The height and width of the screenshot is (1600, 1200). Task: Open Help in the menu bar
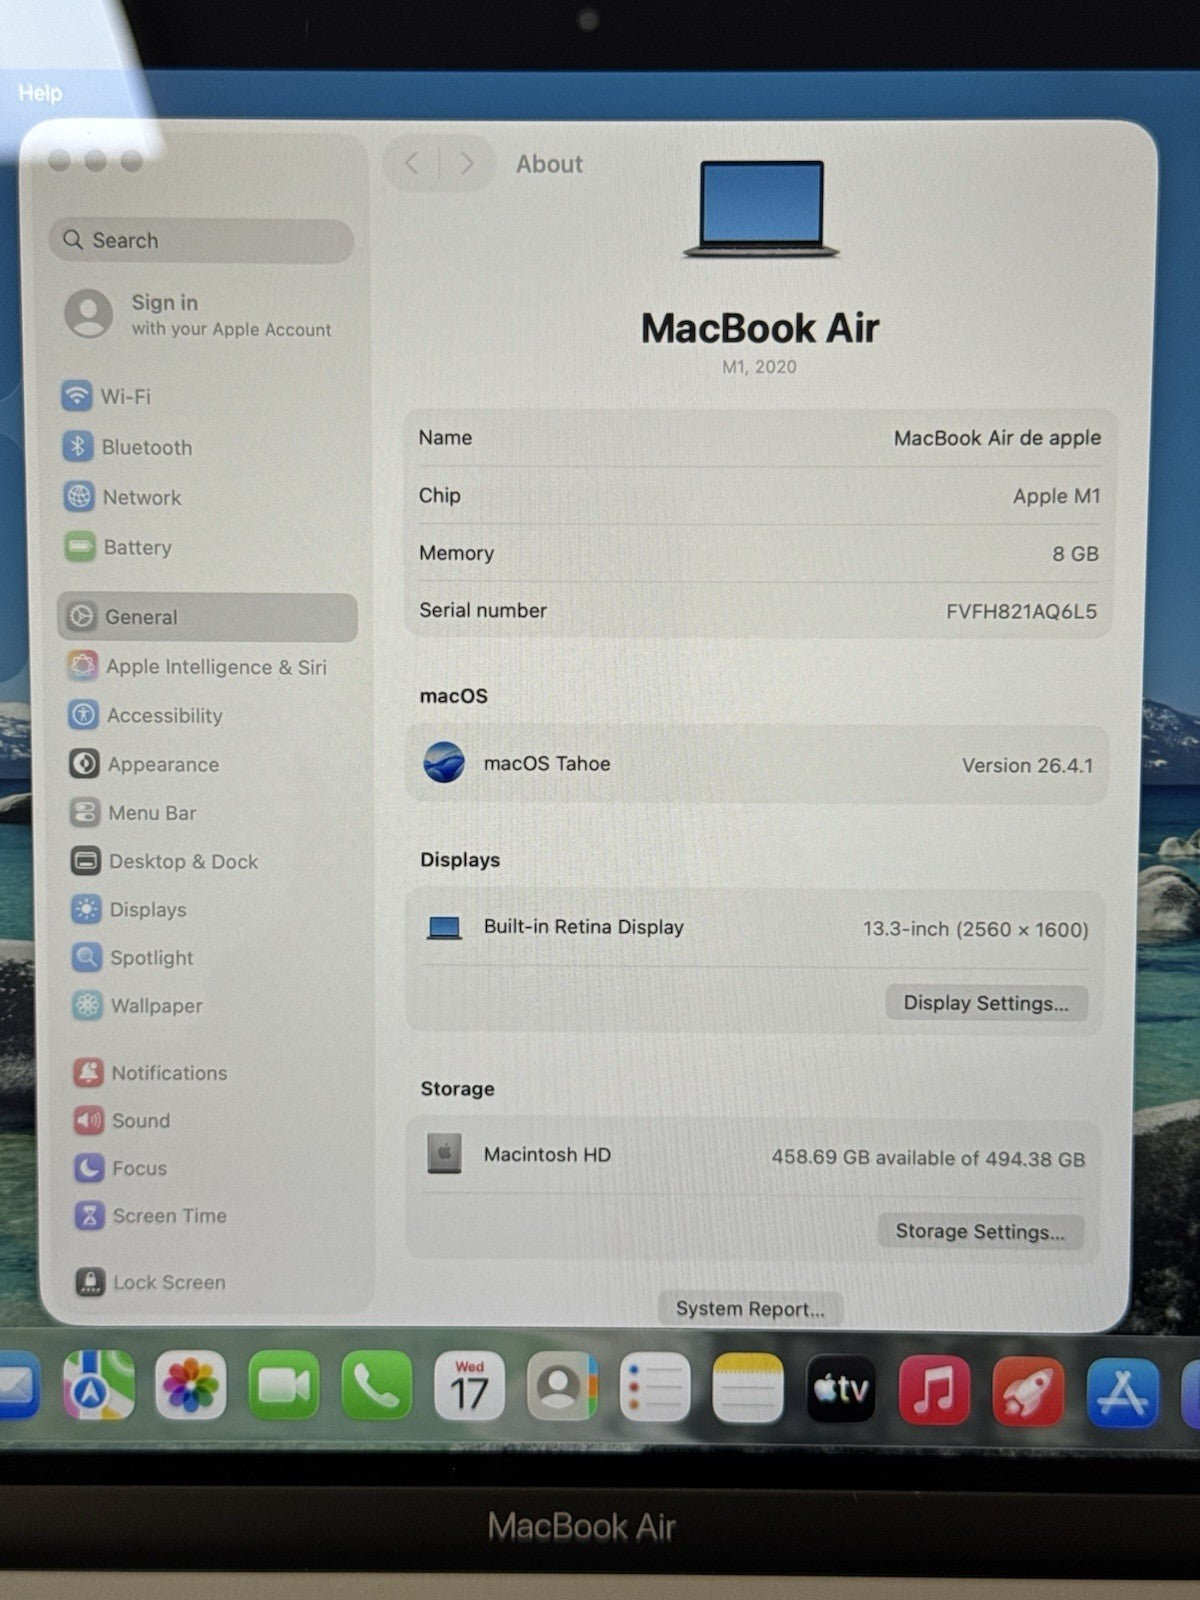tap(40, 93)
